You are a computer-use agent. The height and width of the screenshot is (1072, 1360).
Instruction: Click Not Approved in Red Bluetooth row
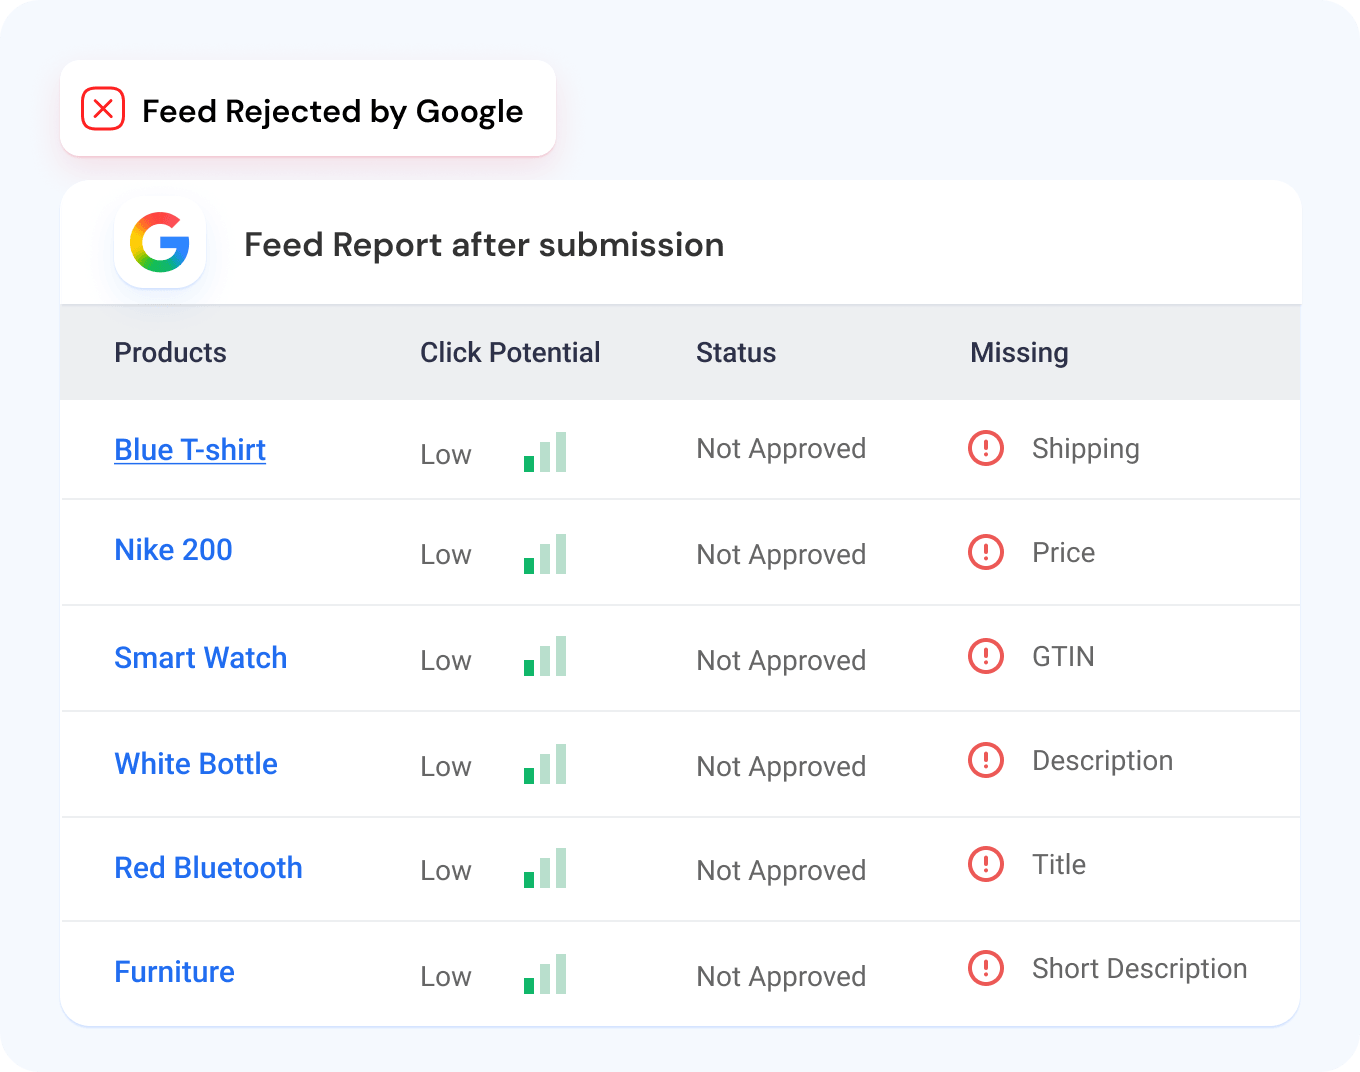pyautogui.click(x=781, y=871)
